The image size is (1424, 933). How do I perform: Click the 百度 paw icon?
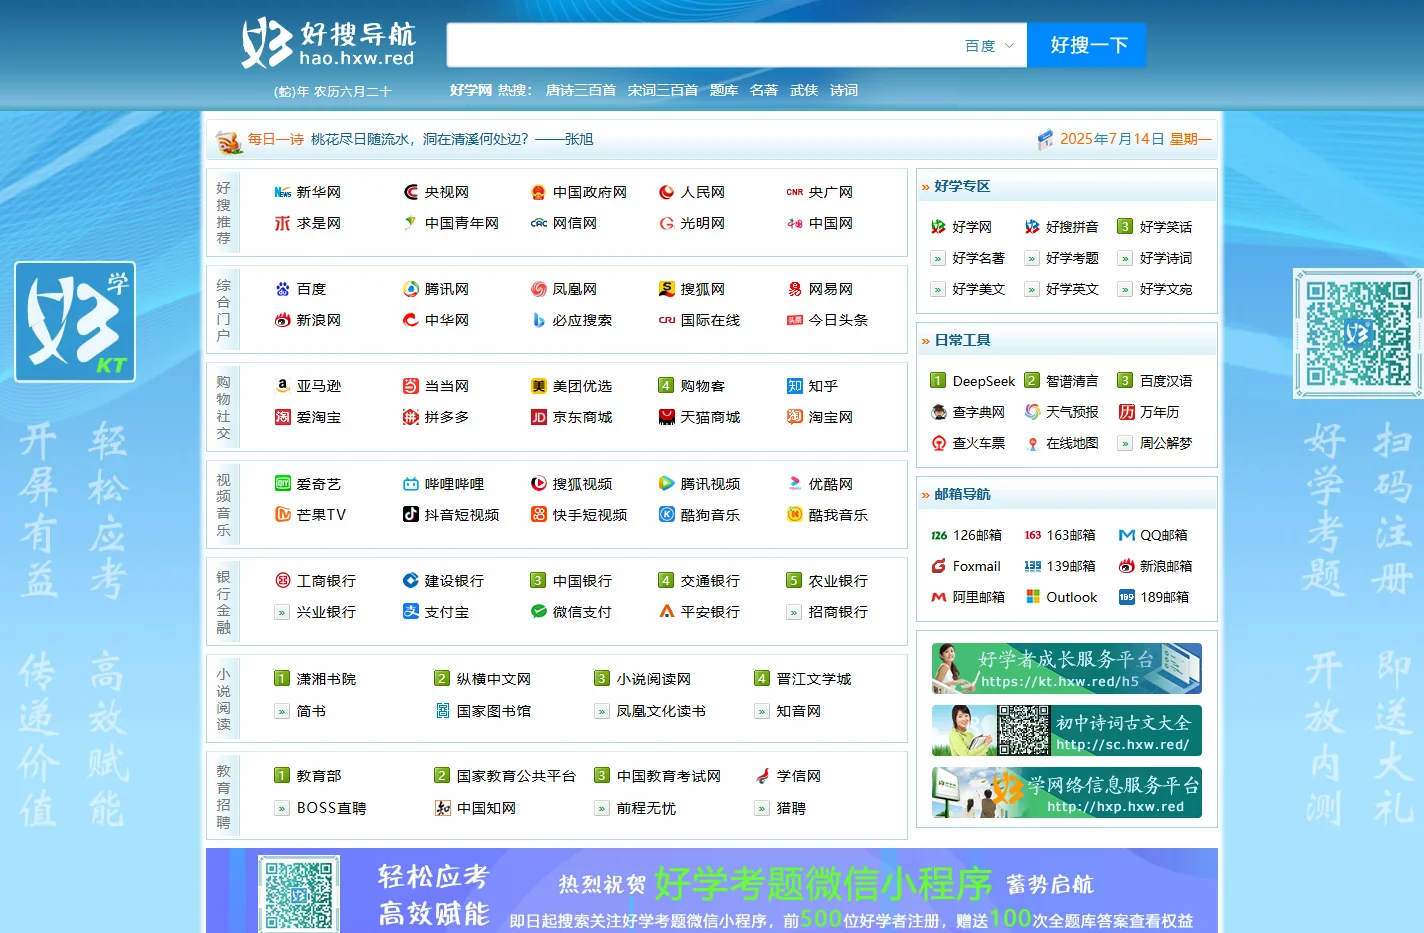pyautogui.click(x=283, y=289)
